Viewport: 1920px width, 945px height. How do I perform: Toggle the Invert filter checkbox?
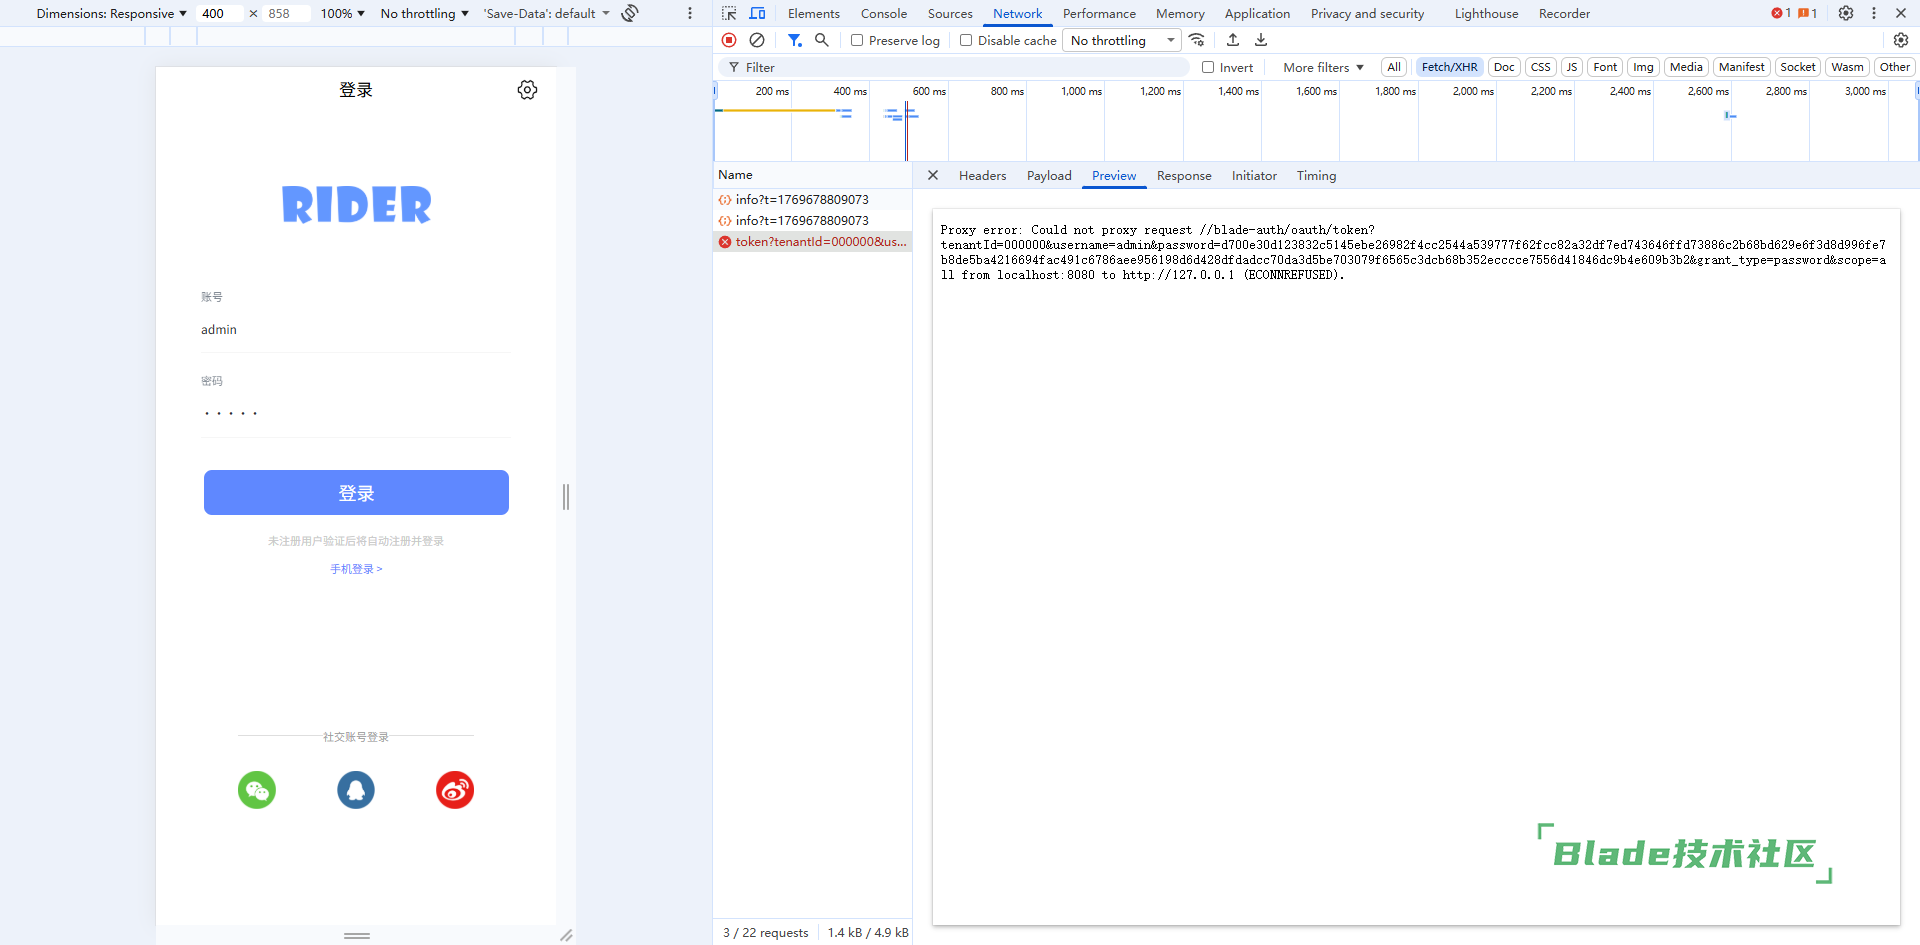[1208, 67]
